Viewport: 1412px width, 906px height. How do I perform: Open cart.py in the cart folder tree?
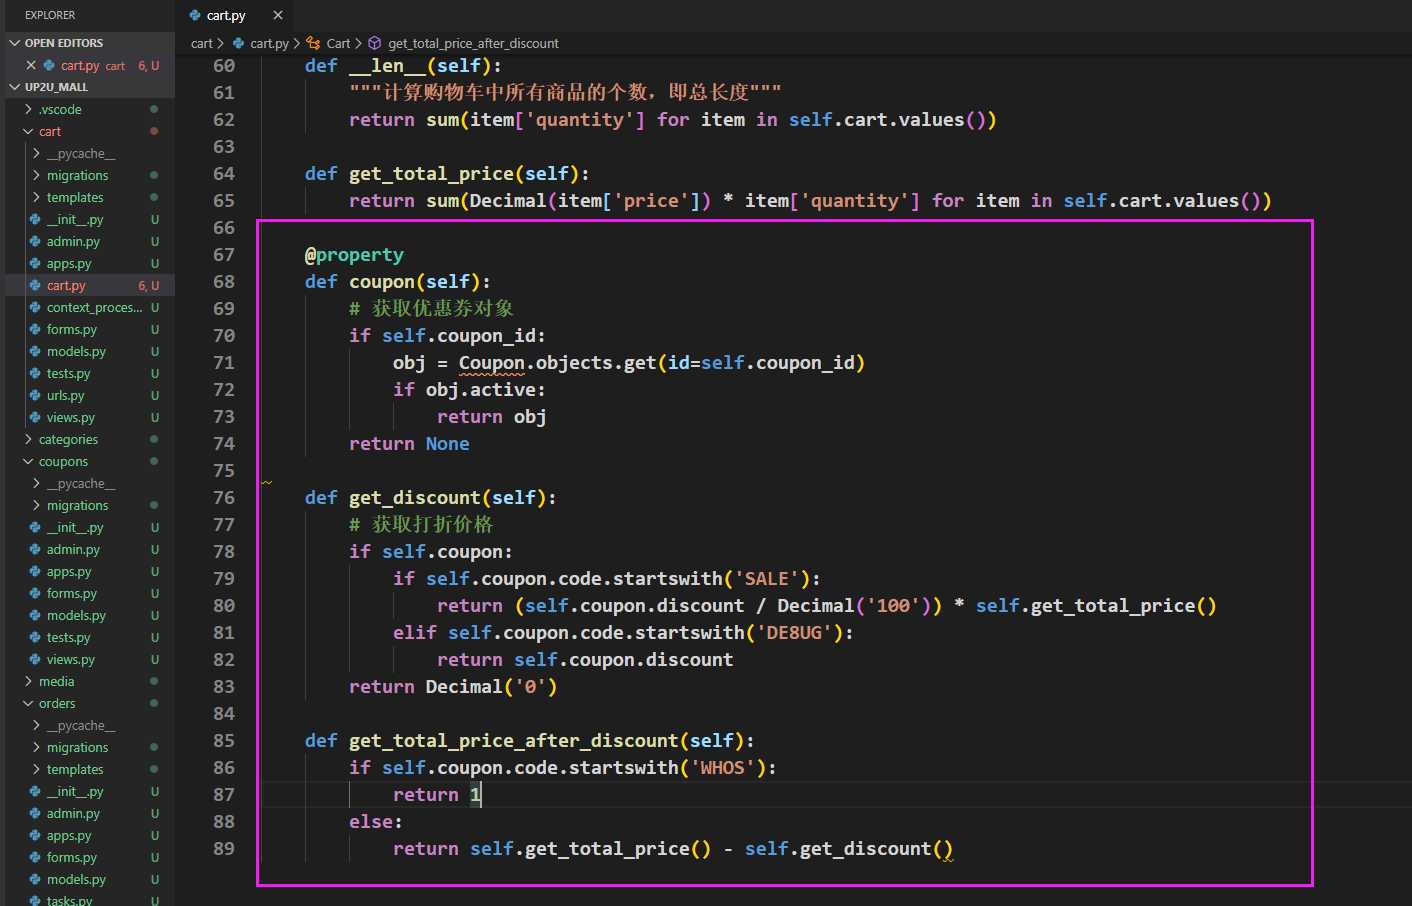tap(66, 285)
